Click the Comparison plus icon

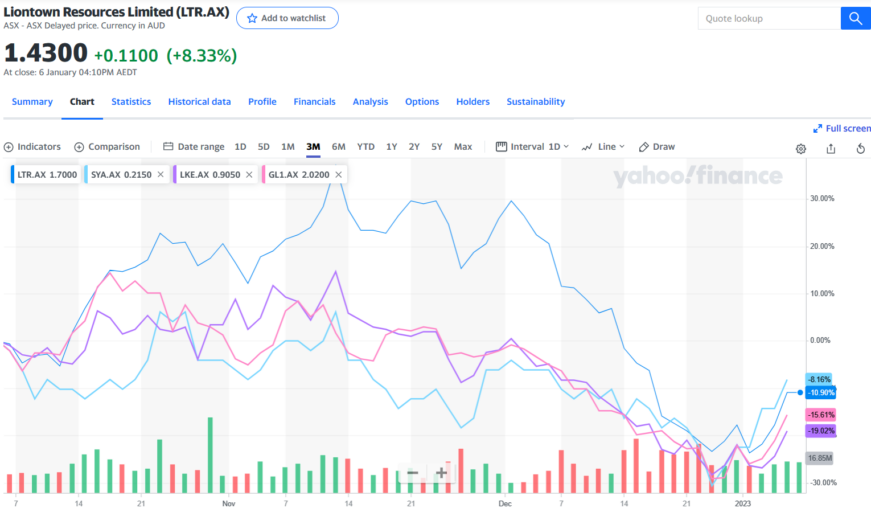tap(79, 147)
